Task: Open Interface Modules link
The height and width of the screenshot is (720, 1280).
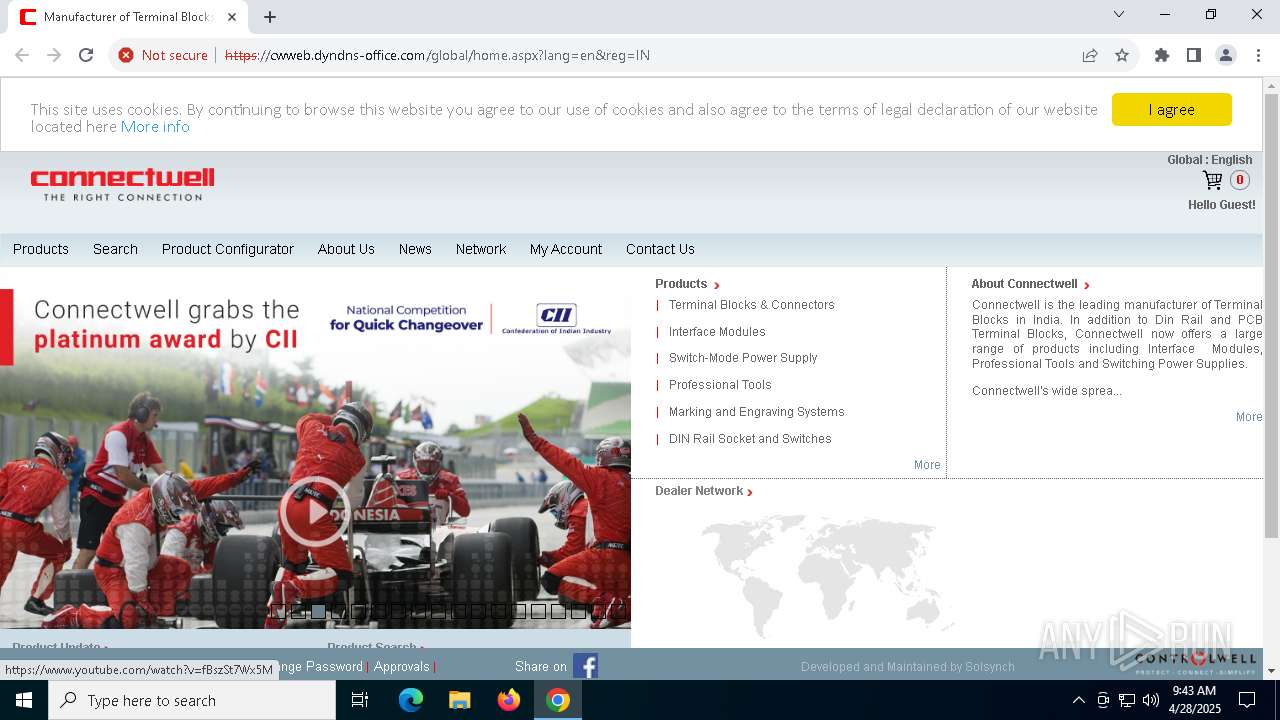Action: pos(717,332)
